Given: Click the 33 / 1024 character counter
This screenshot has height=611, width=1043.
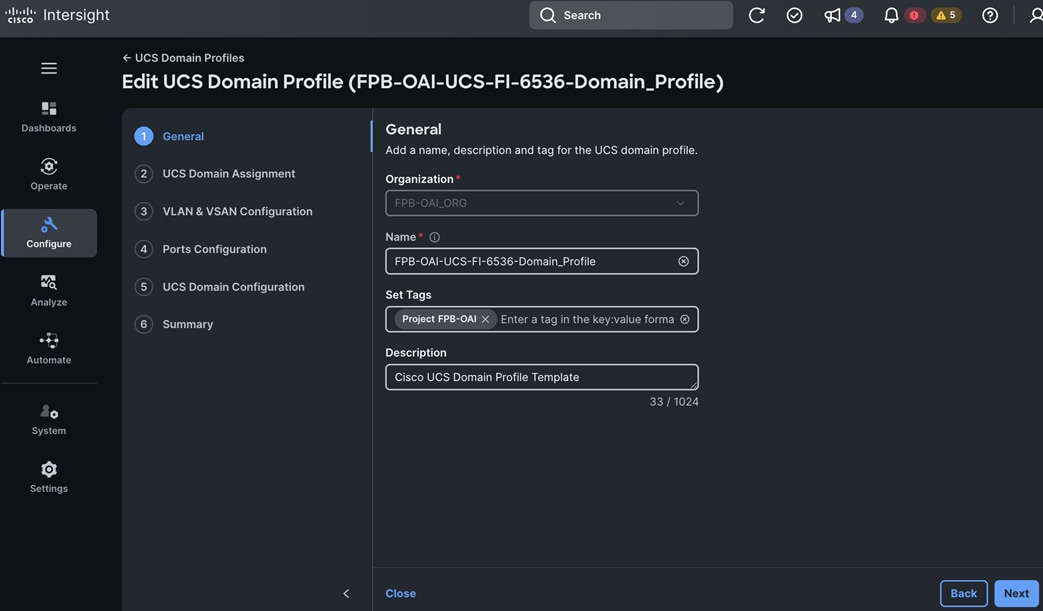Looking at the screenshot, I should 674,402.
